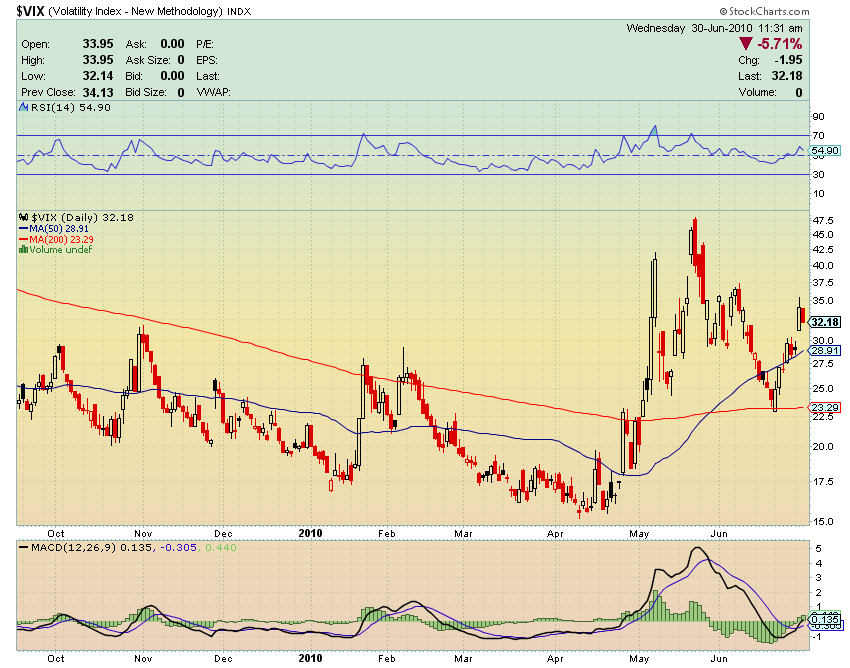Click the StockCharts.com copyright label

[764, 11]
